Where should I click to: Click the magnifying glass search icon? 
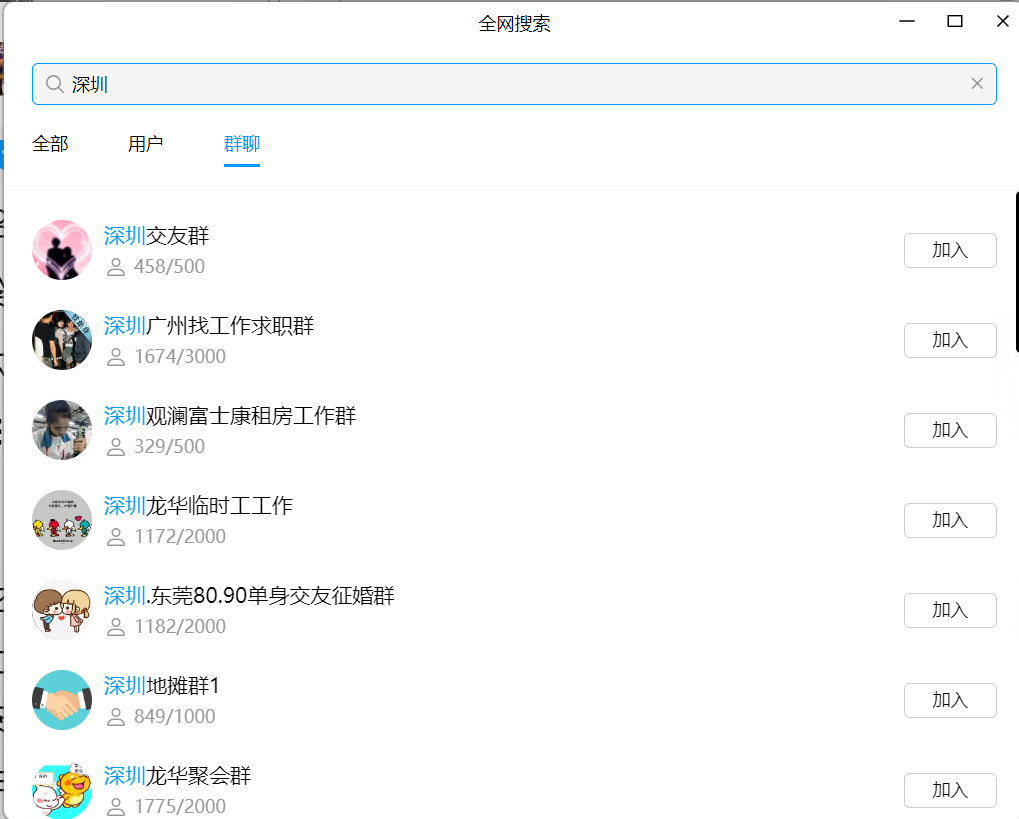(x=54, y=84)
